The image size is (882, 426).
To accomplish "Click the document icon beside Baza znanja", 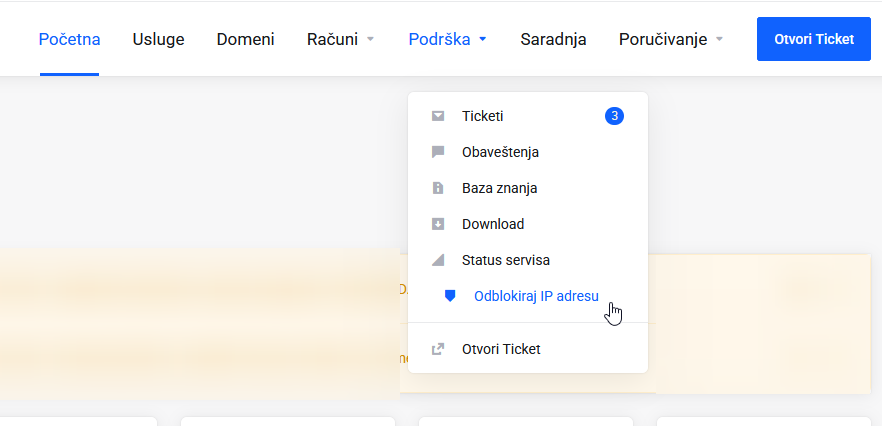I will tap(438, 188).
